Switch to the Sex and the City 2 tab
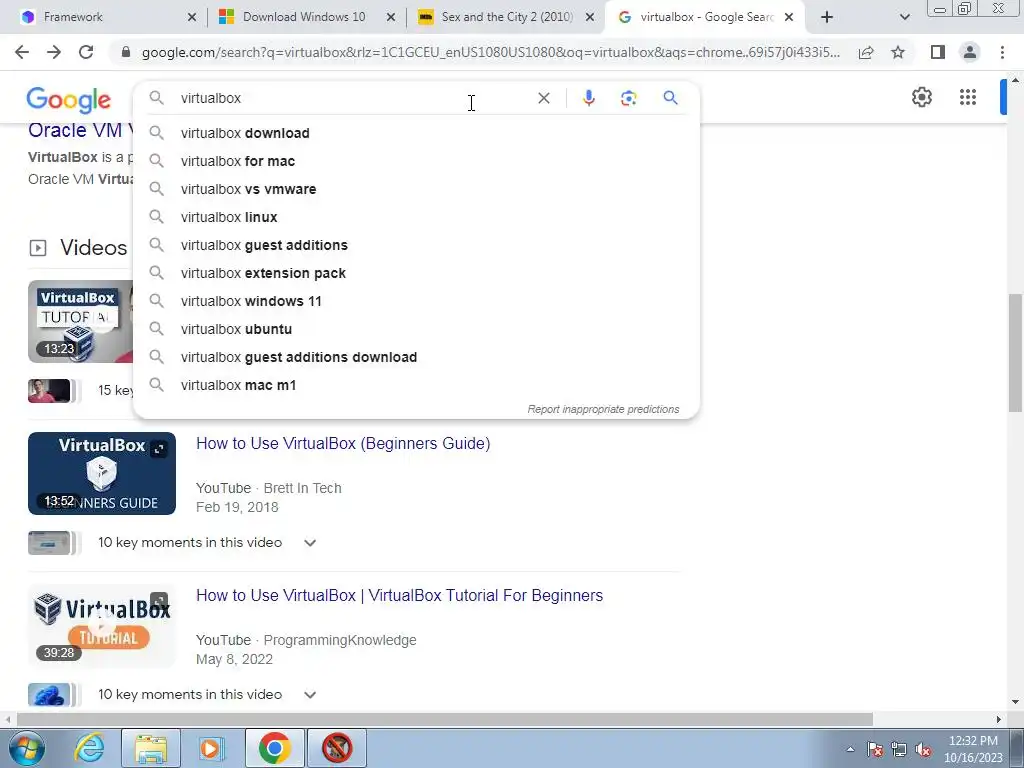Image resolution: width=1024 pixels, height=768 pixels. pos(507,17)
